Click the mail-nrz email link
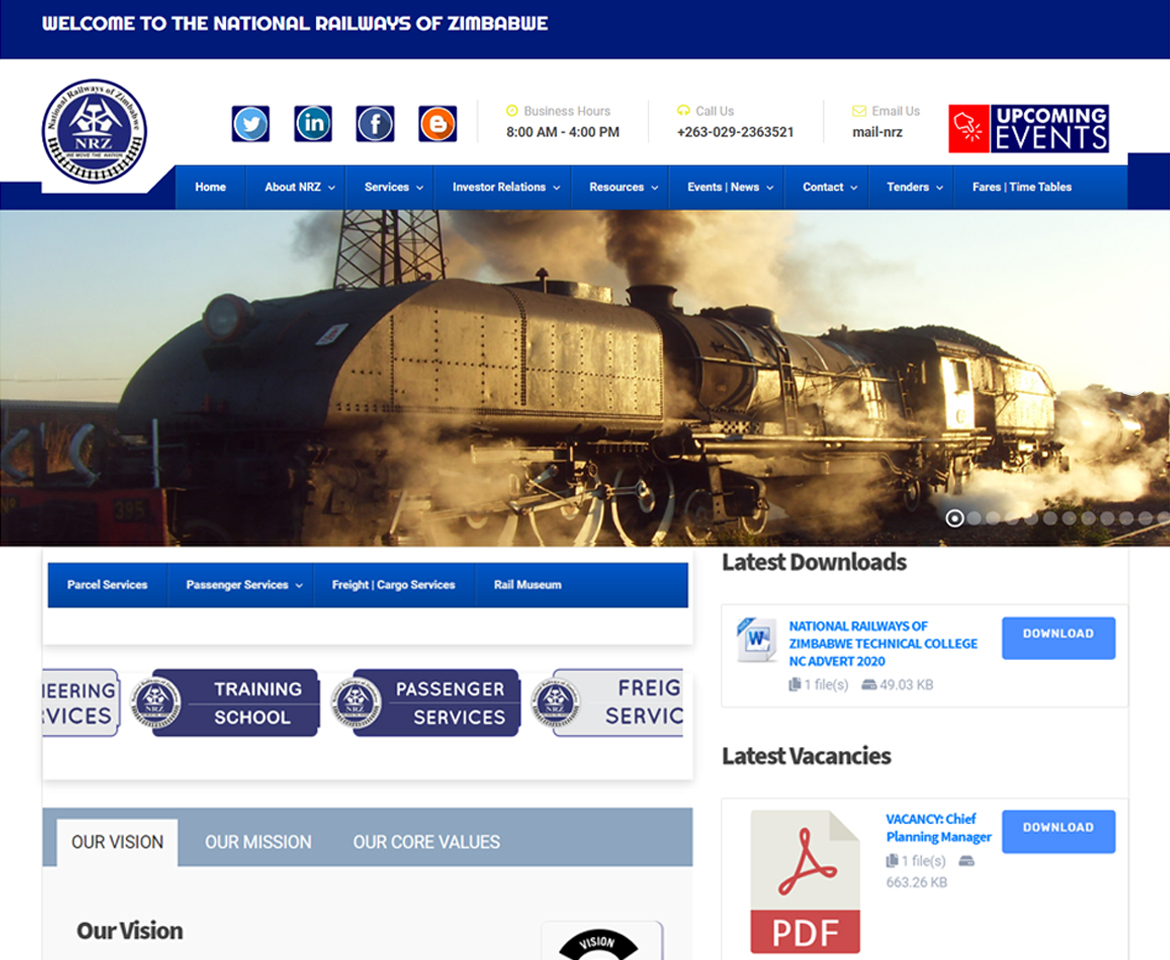 (x=878, y=132)
